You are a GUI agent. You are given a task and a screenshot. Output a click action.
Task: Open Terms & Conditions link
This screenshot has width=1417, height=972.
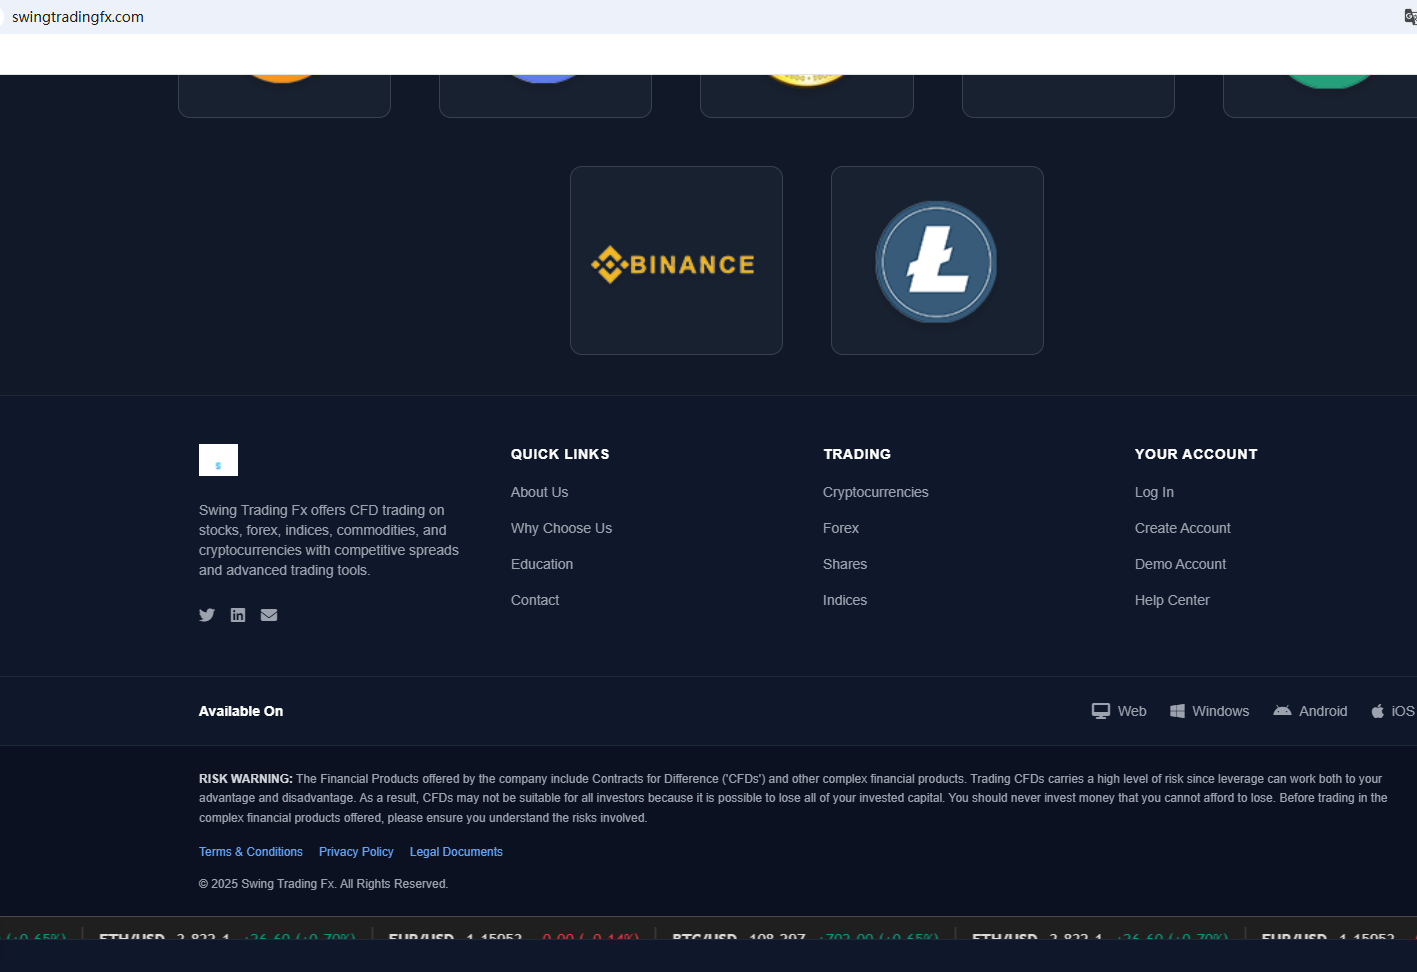click(251, 852)
